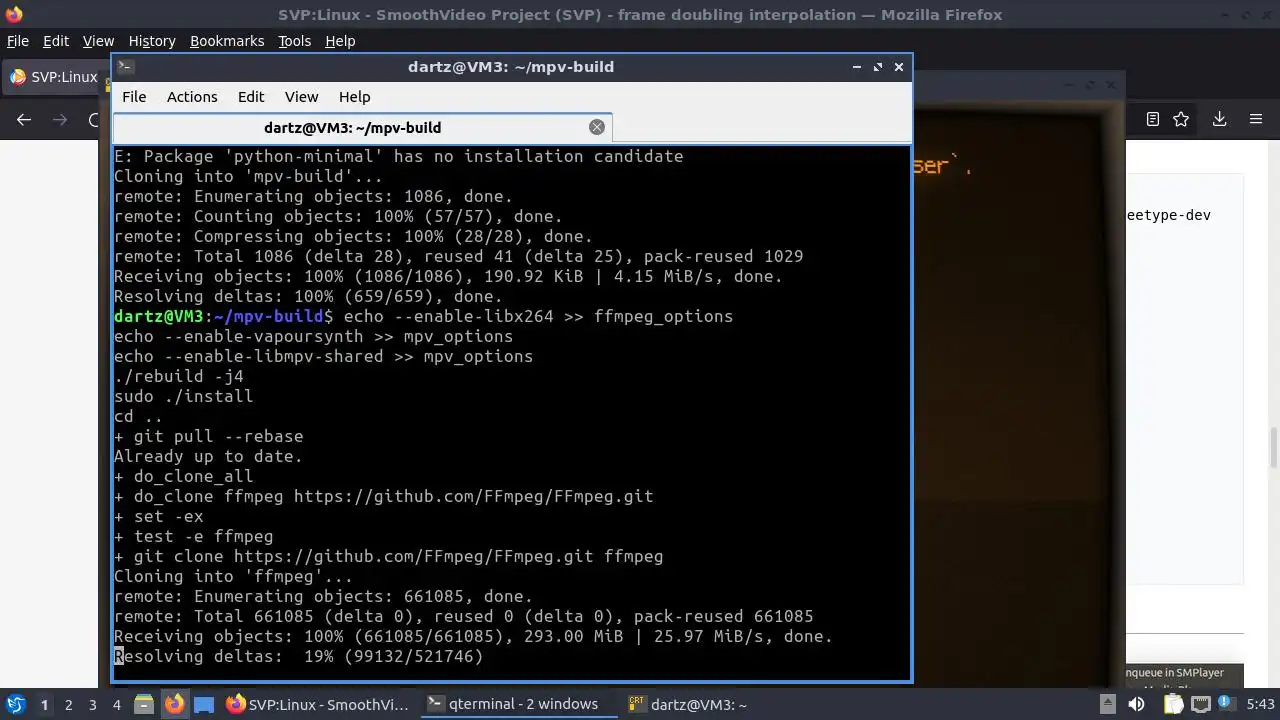This screenshot has height=720, width=1280.
Task: Click the Firefox page vertical scrollbar
Action: 1273,450
